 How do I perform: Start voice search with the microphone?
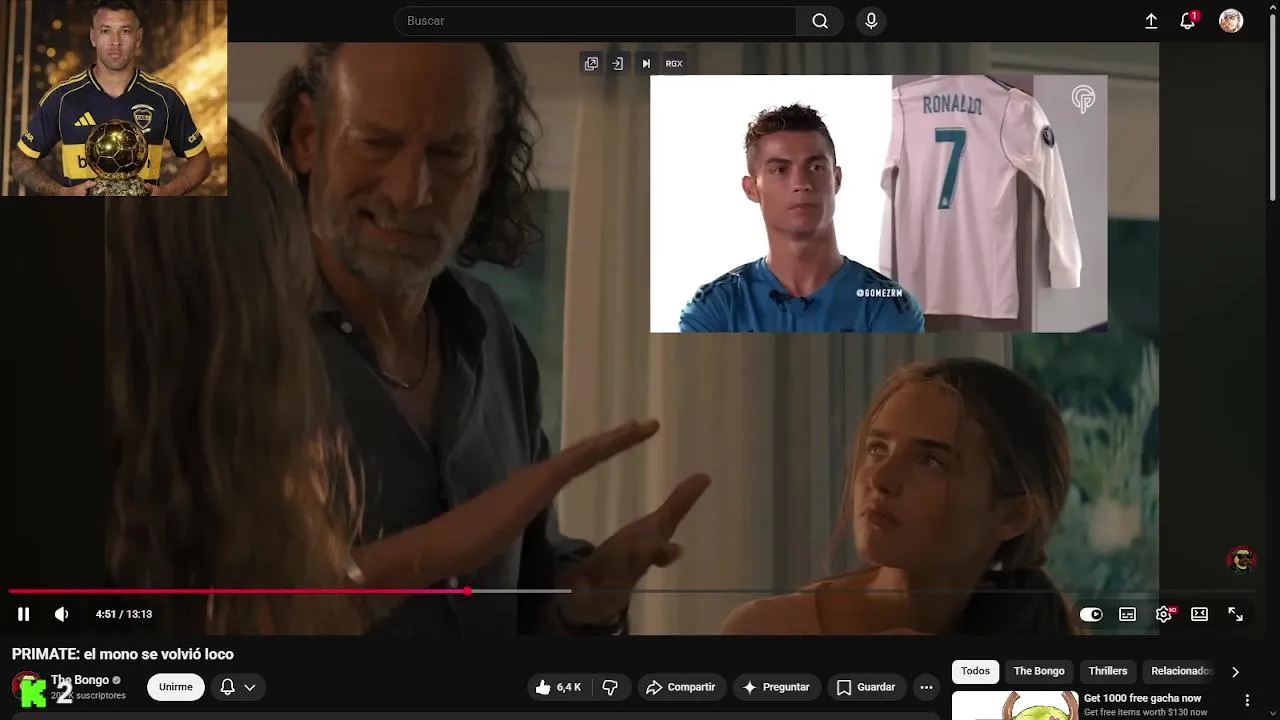(871, 21)
